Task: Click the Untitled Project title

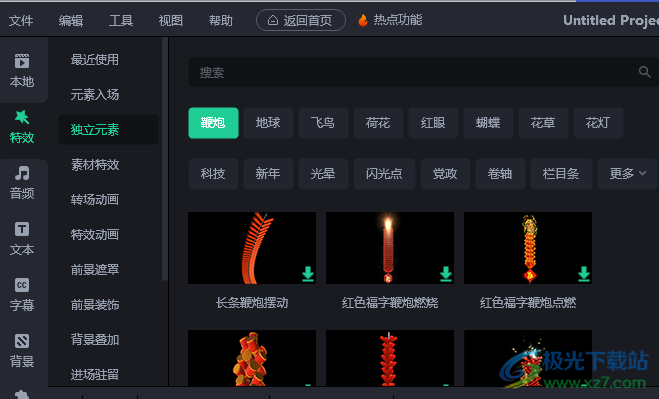Action: [611, 20]
